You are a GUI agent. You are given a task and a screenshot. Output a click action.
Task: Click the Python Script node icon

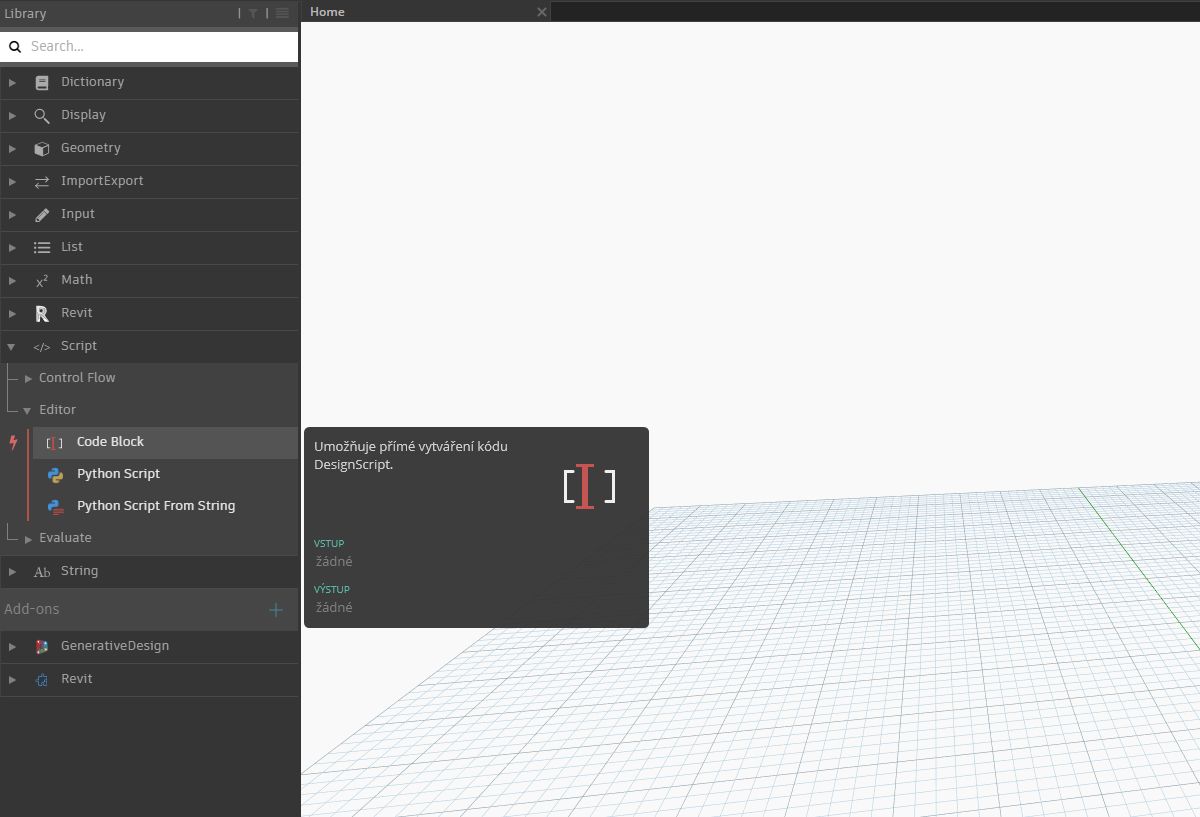(x=55, y=474)
